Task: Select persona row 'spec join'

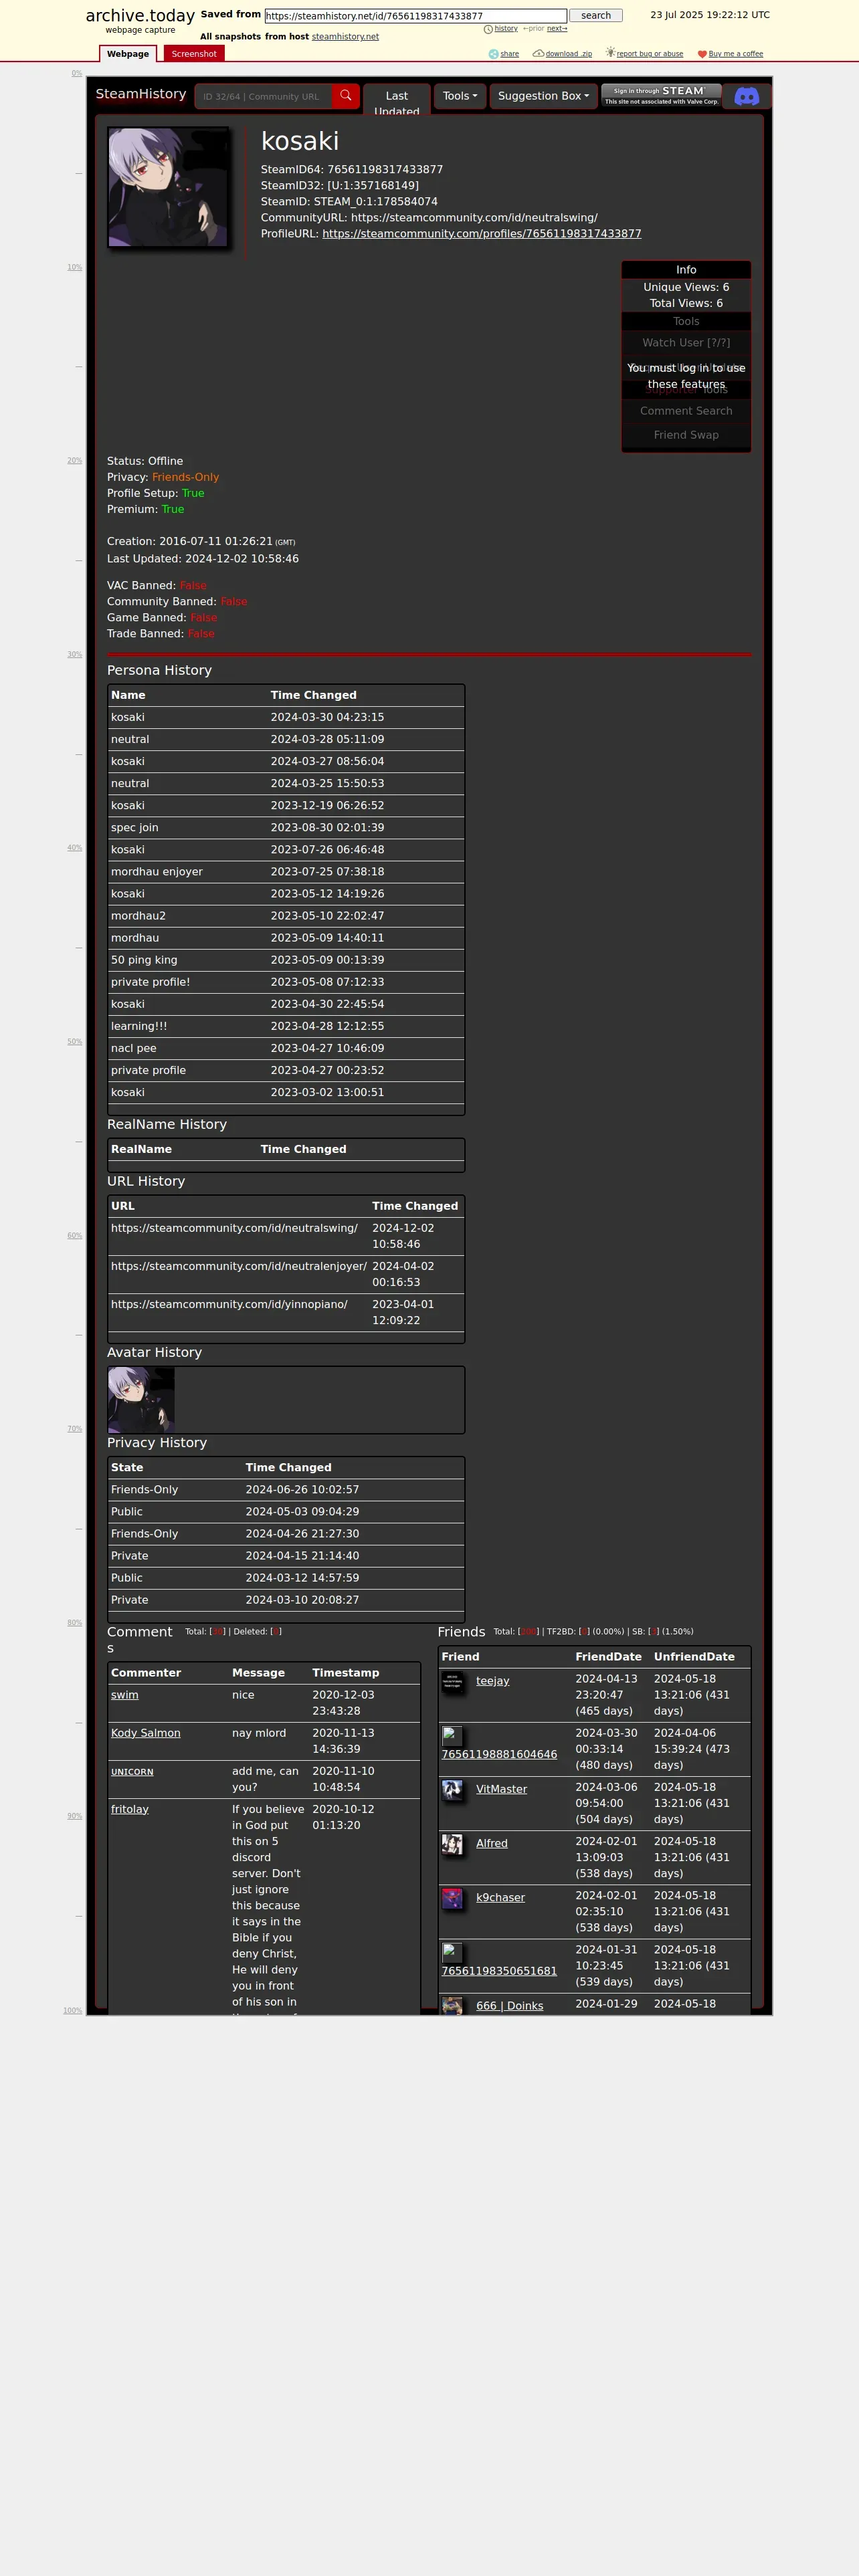Action: pos(286,828)
